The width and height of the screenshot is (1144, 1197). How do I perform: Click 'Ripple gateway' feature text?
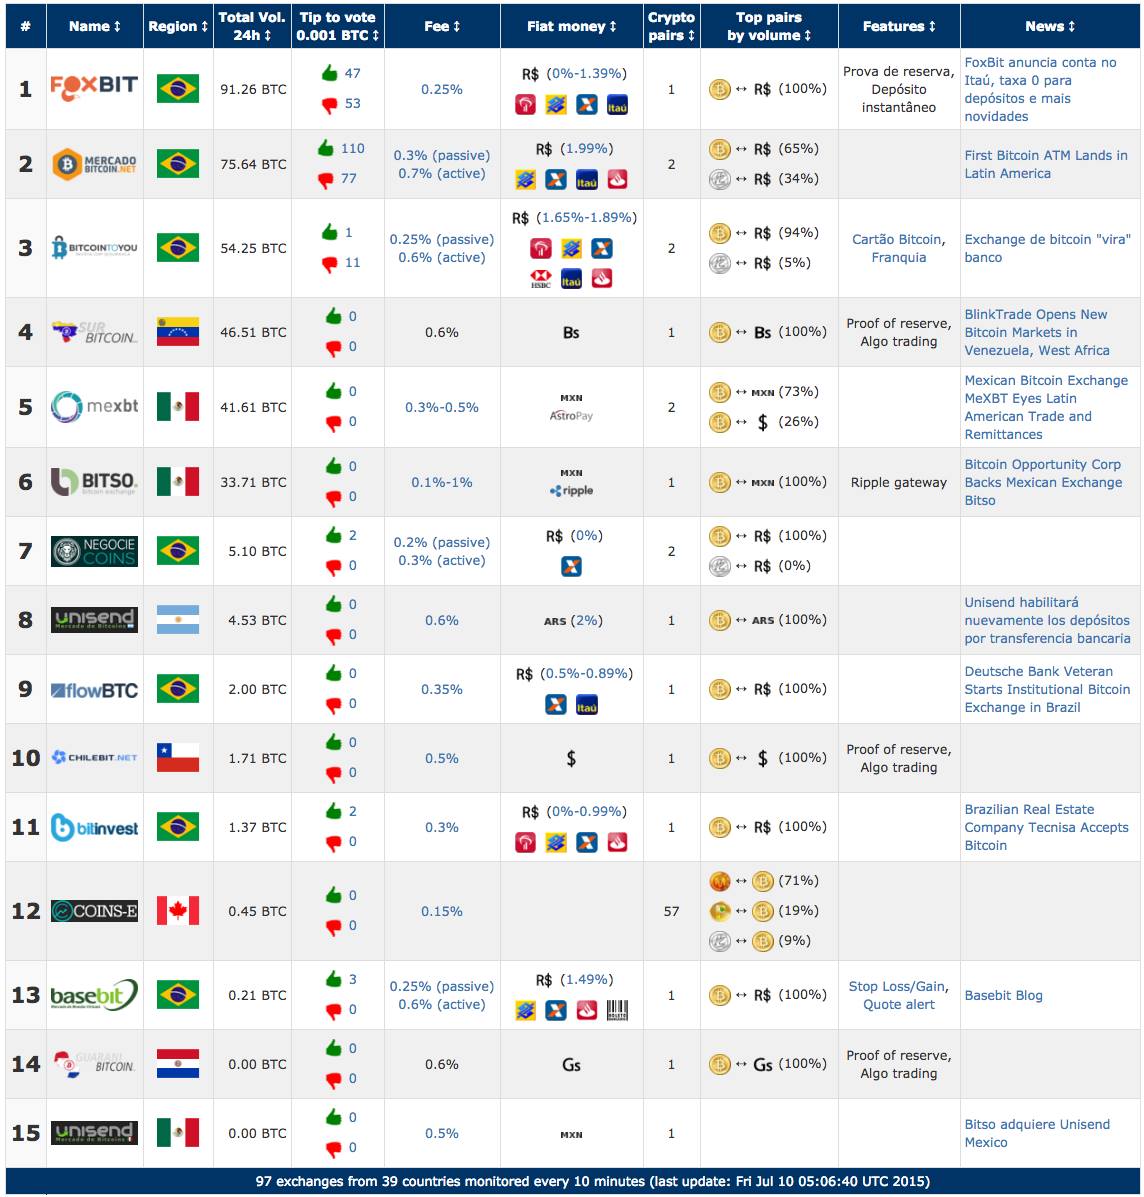click(x=899, y=482)
